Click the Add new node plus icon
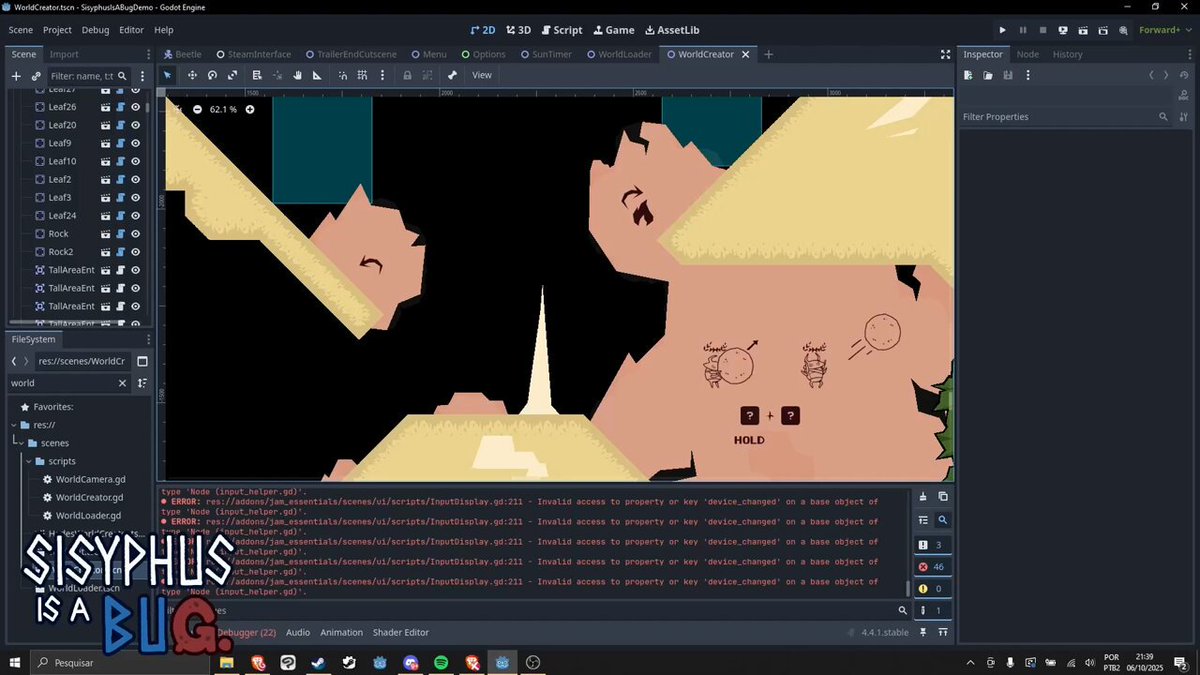Viewport: 1200px width, 675px height. coord(16,75)
